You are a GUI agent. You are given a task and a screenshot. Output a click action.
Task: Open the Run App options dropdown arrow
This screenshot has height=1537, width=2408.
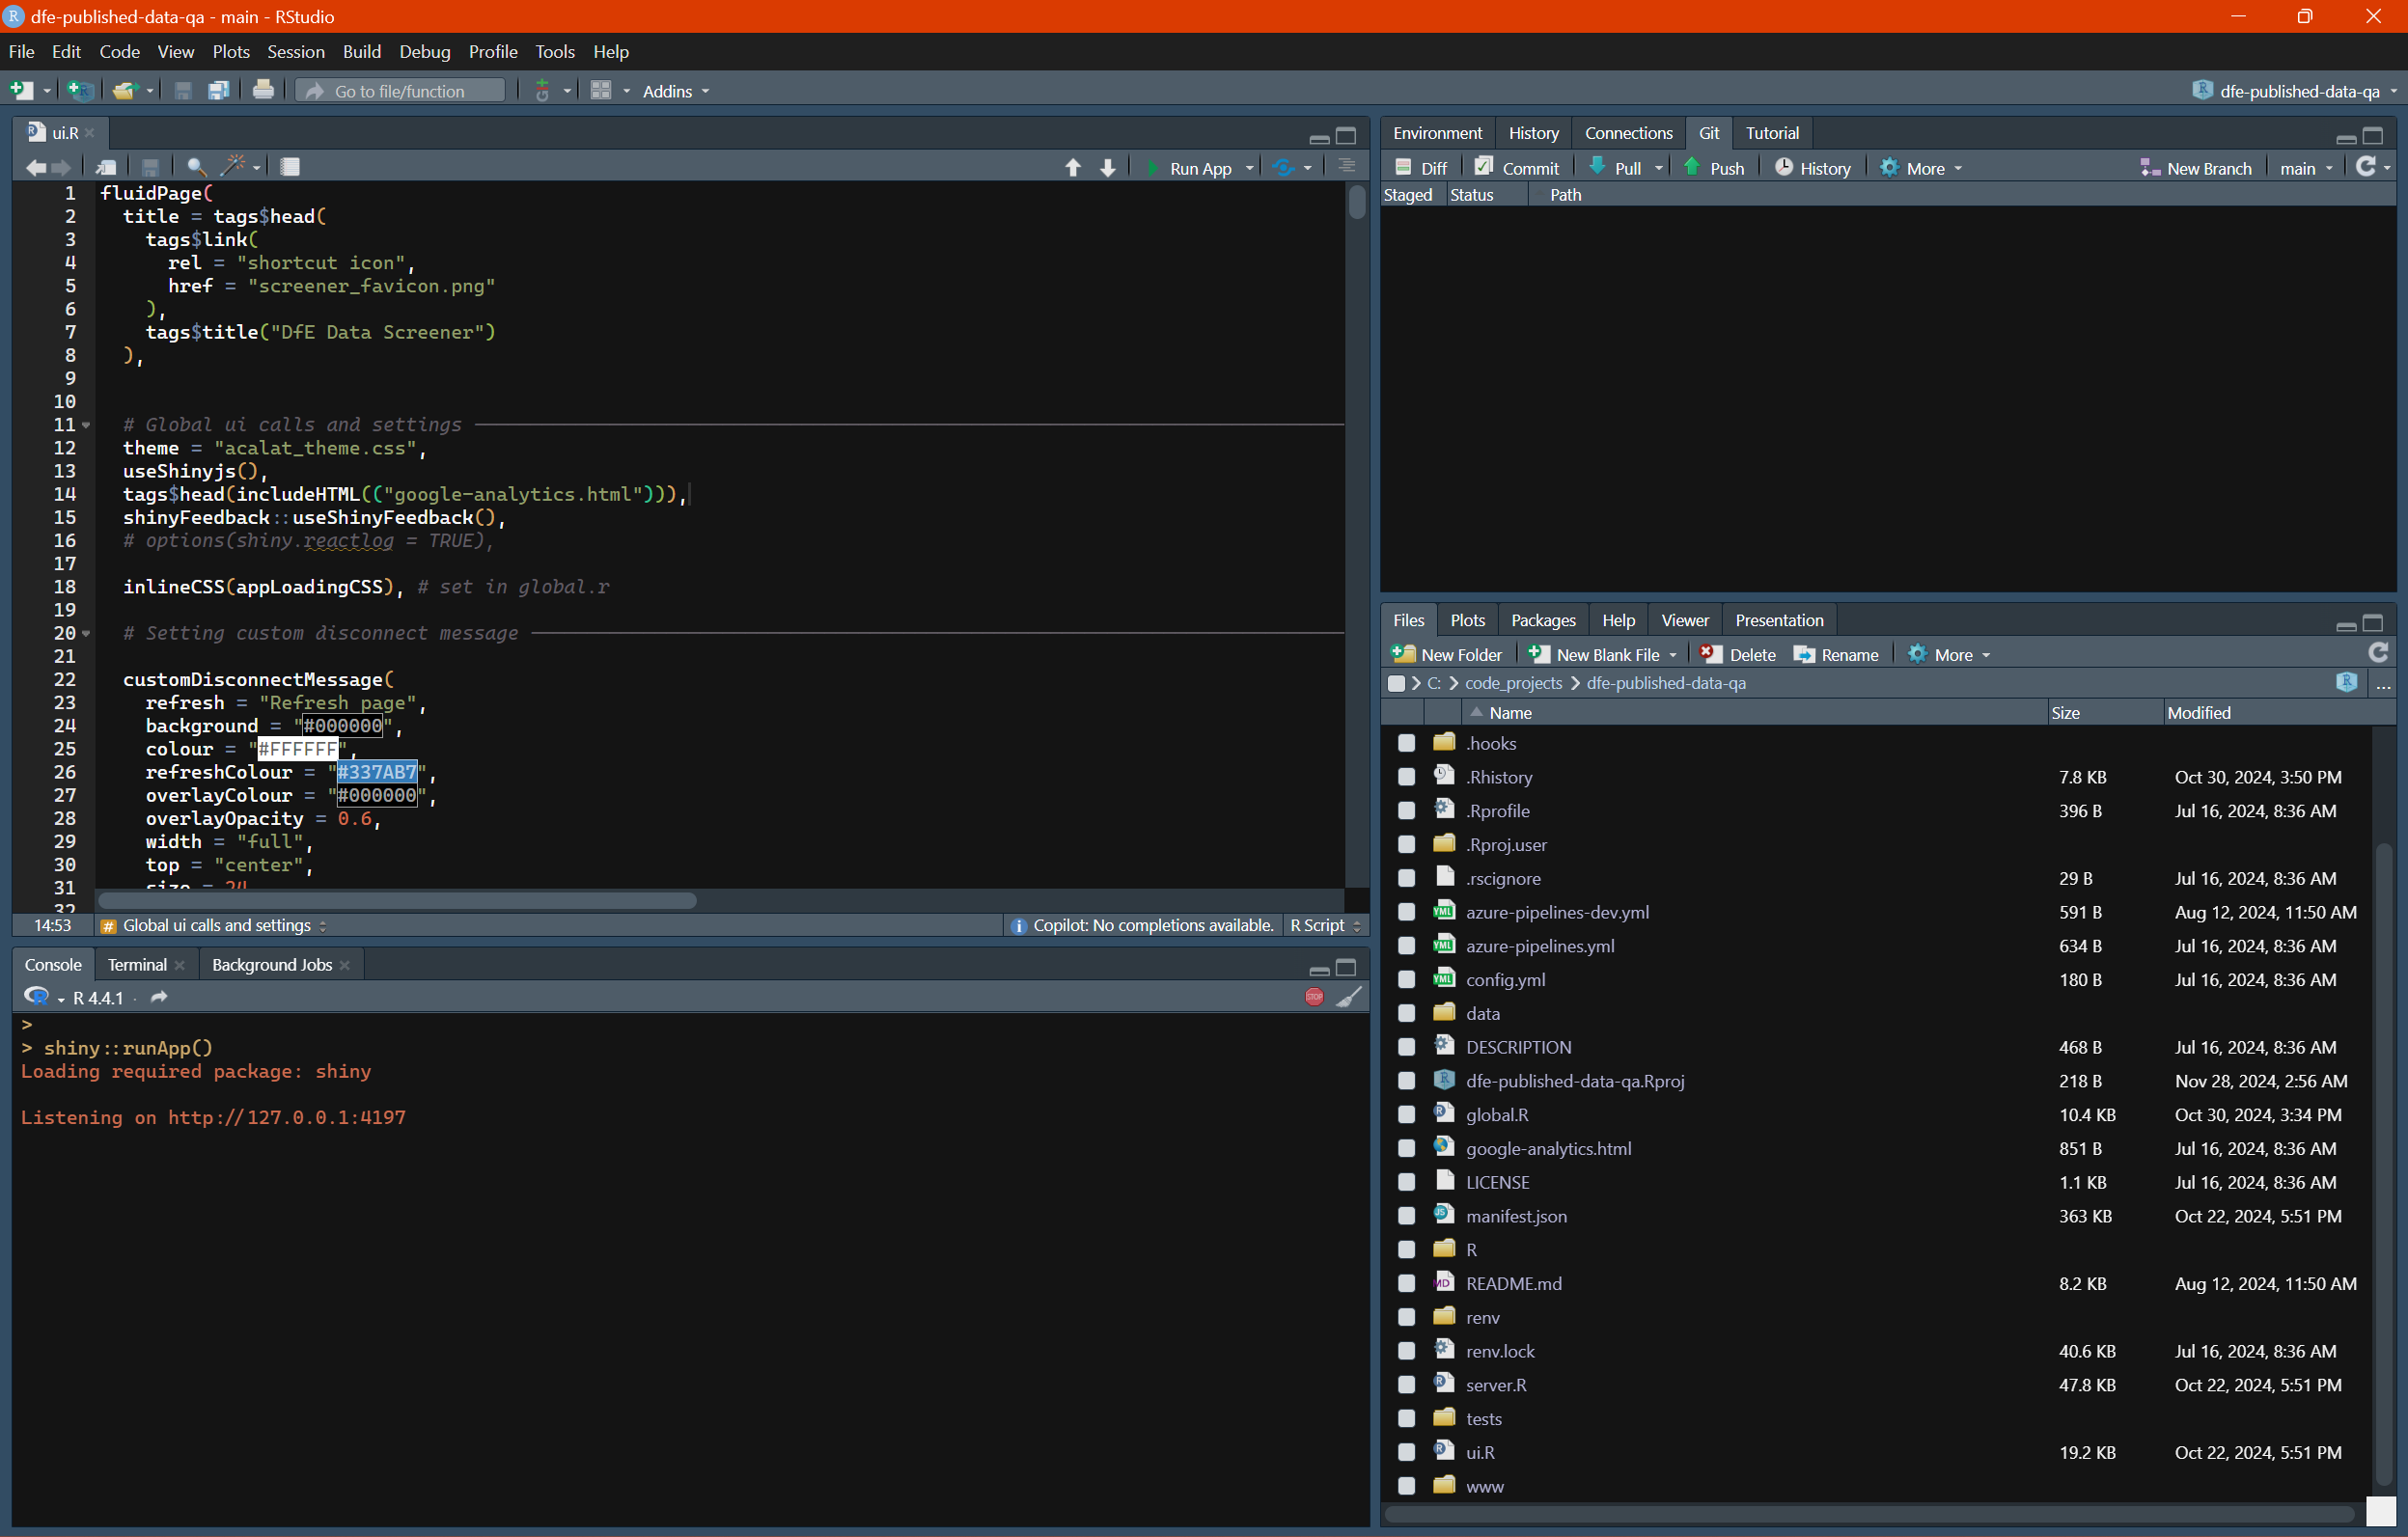pyautogui.click(x=1250, y=168)
